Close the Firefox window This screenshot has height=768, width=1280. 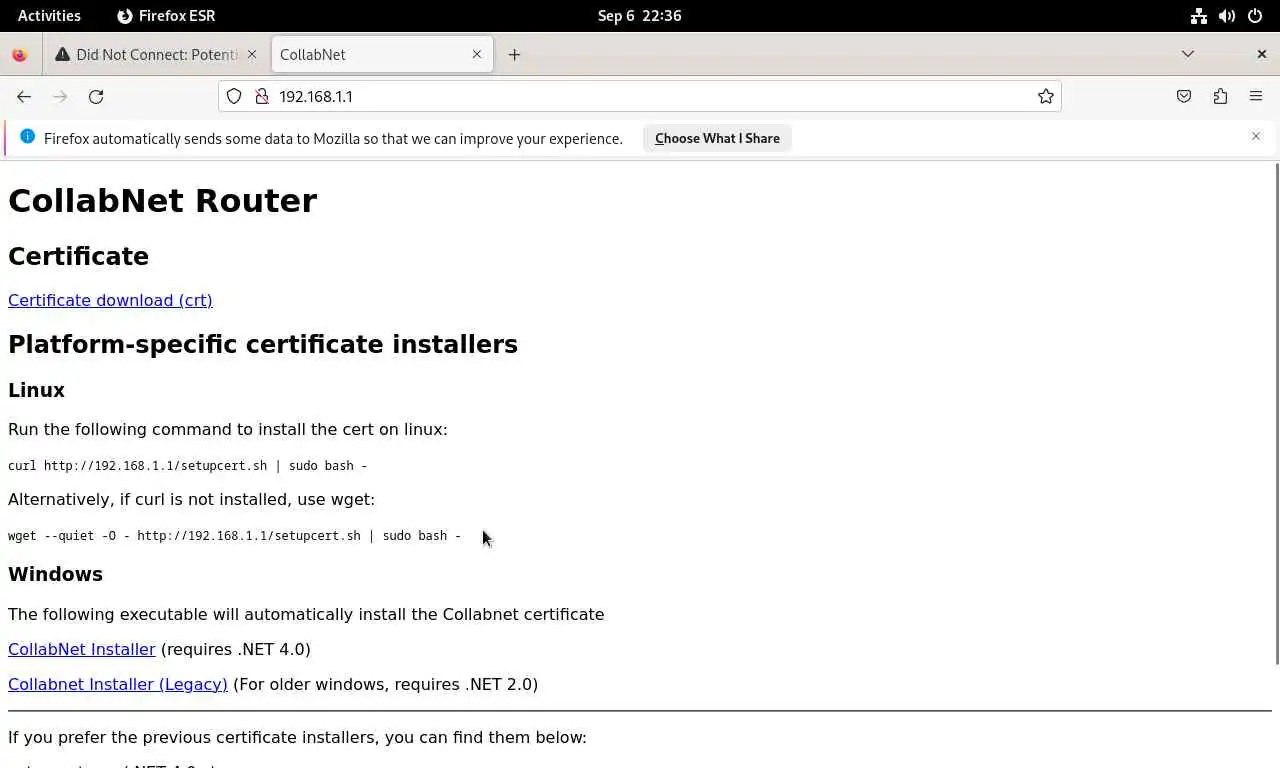pyautogui.click(x=1261, y=54)
